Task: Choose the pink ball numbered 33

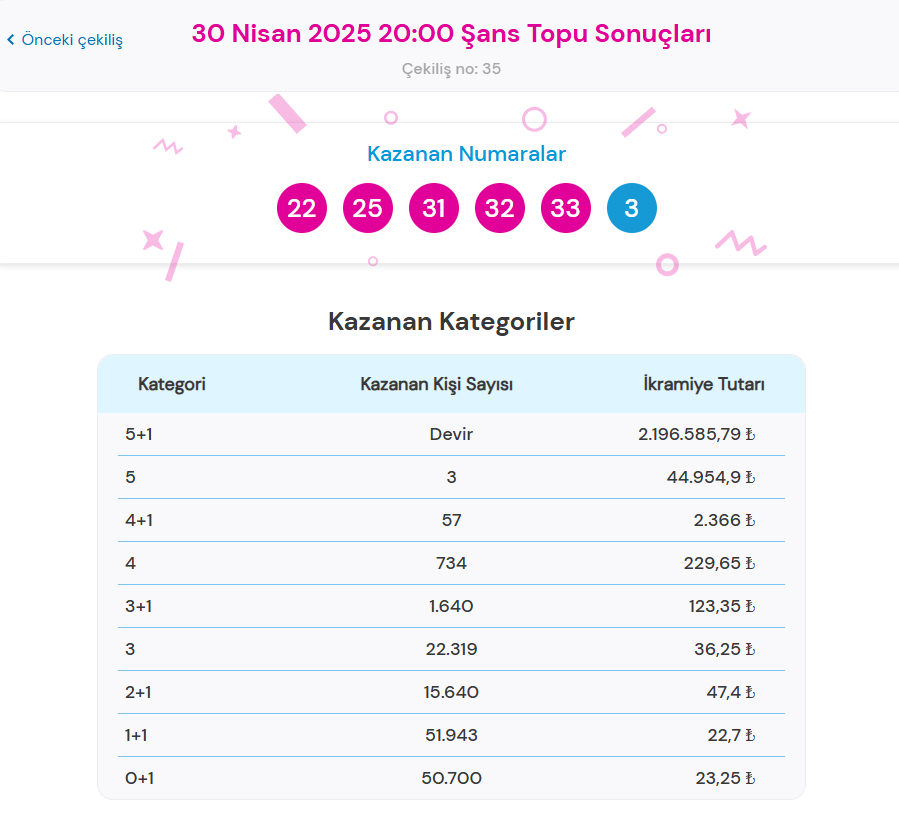Action: [565, 209]
